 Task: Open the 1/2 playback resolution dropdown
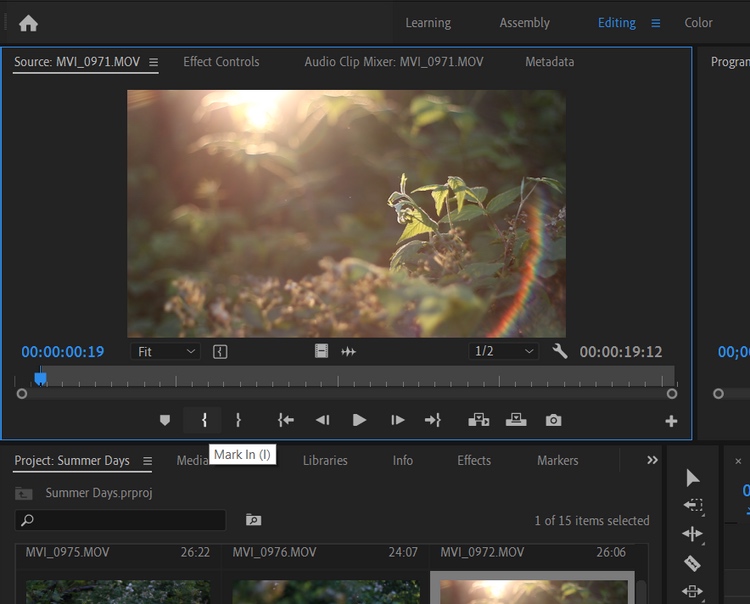[x=505, y=352]
